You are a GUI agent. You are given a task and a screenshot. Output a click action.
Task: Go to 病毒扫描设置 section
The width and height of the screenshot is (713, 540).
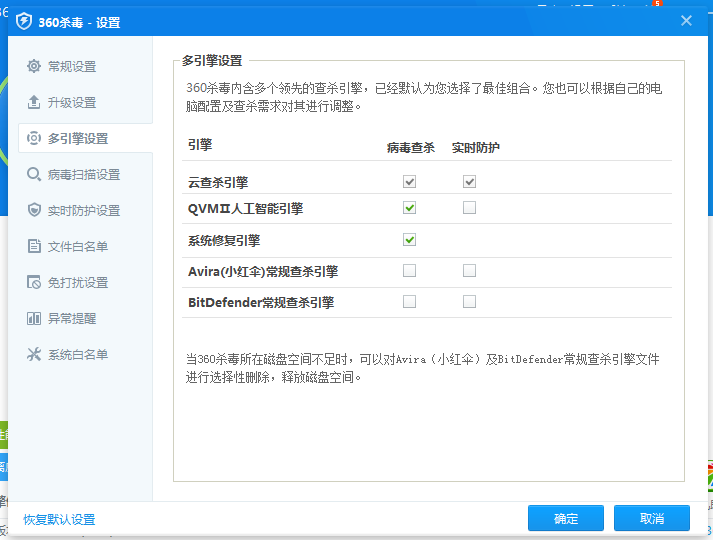point(85,174)
